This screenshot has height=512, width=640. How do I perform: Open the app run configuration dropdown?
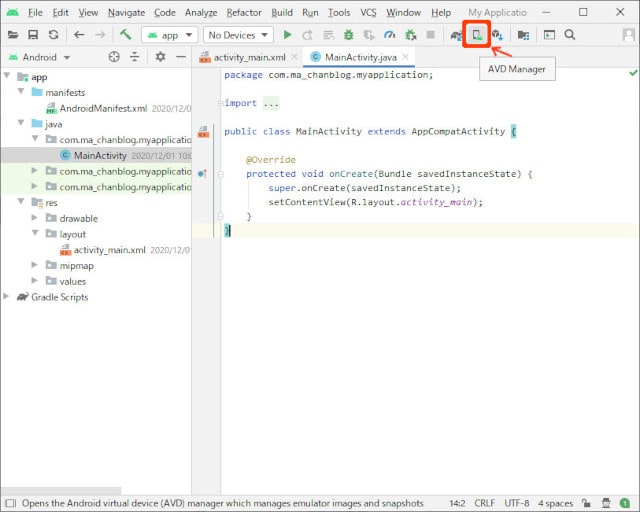point(169,35)
